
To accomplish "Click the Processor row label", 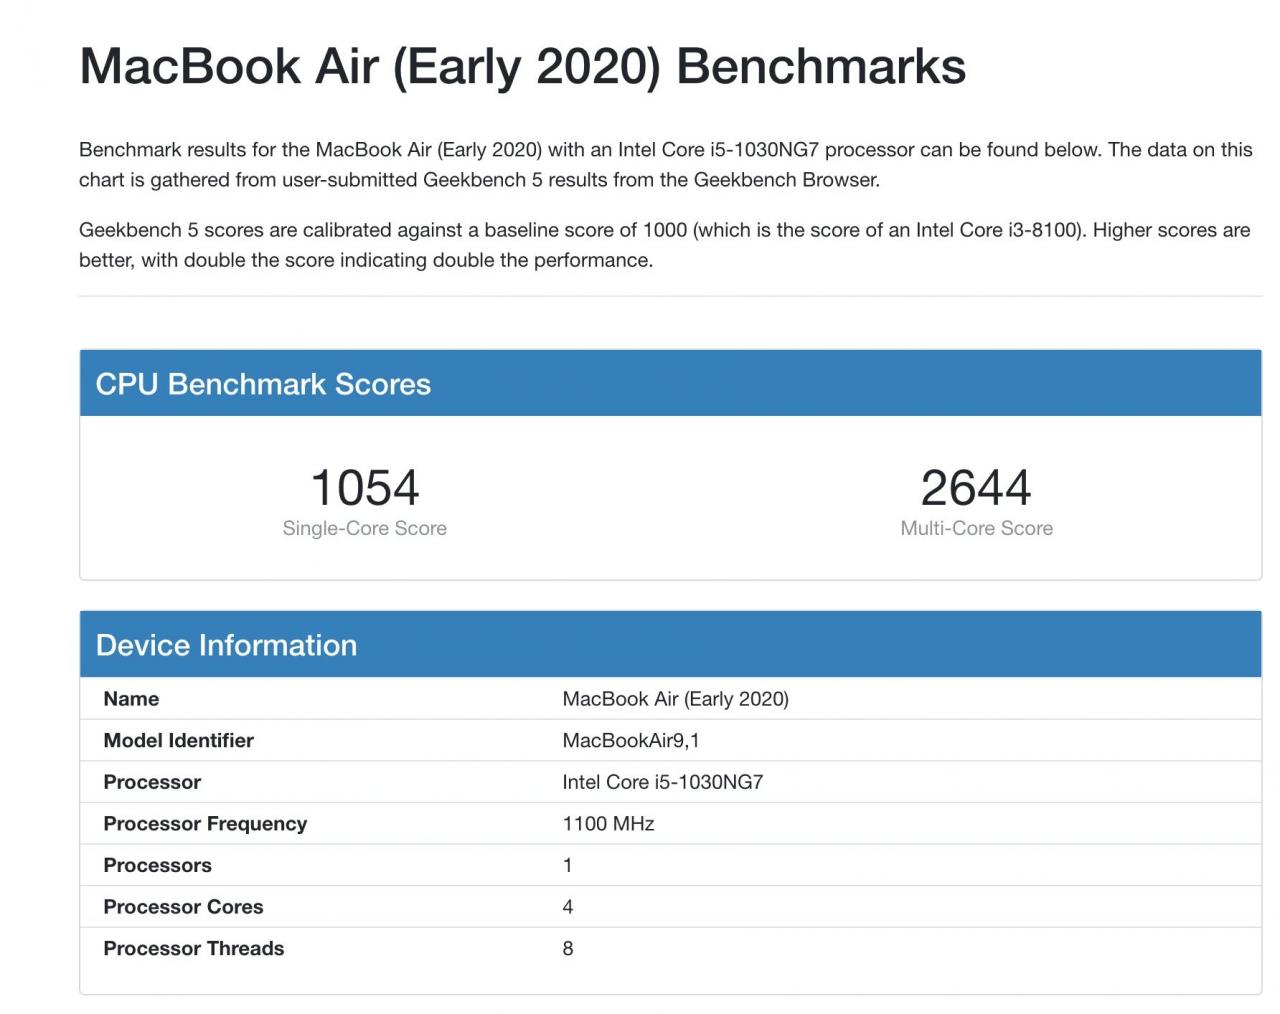I will 152,782.
